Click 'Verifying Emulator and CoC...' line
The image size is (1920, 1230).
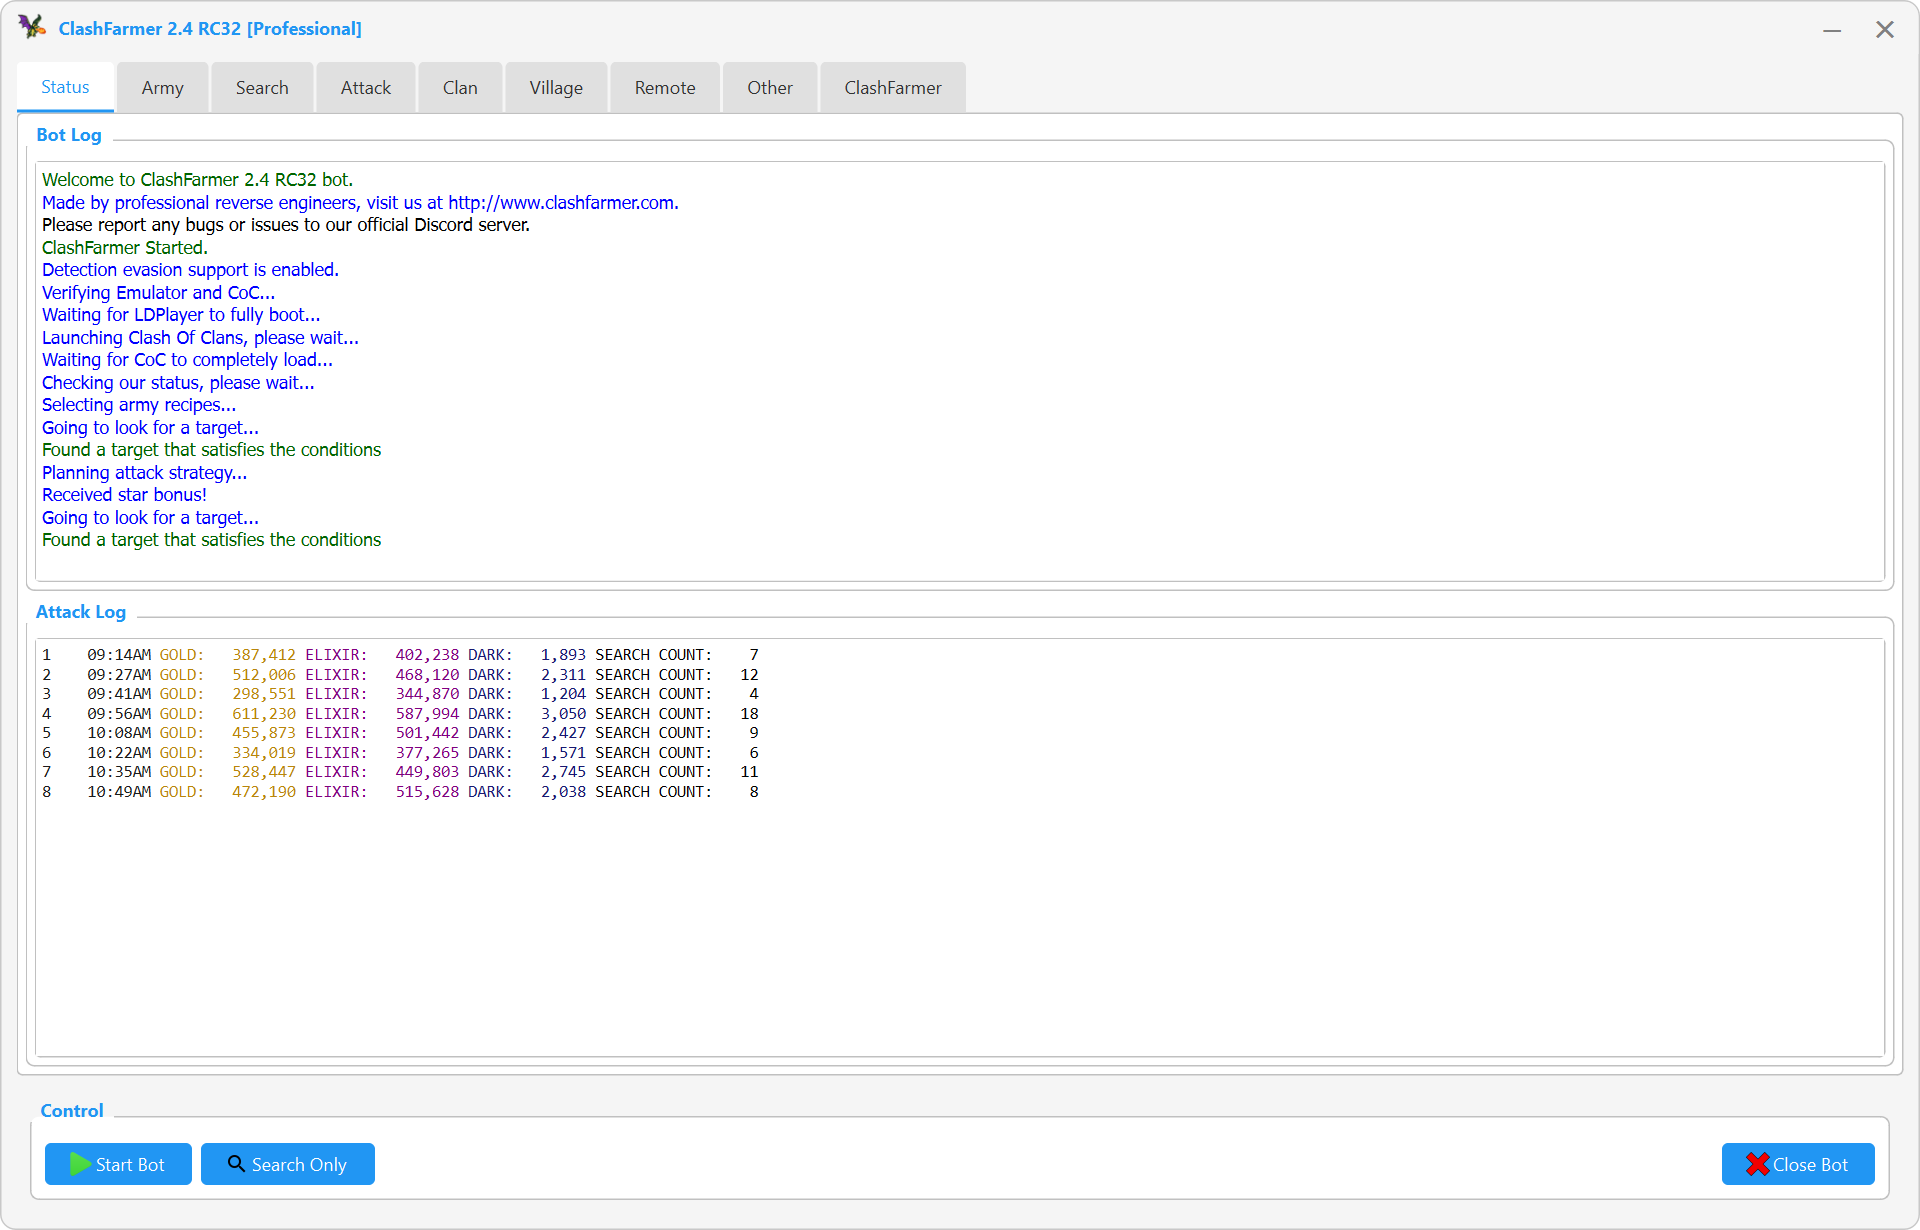point(158,293)
